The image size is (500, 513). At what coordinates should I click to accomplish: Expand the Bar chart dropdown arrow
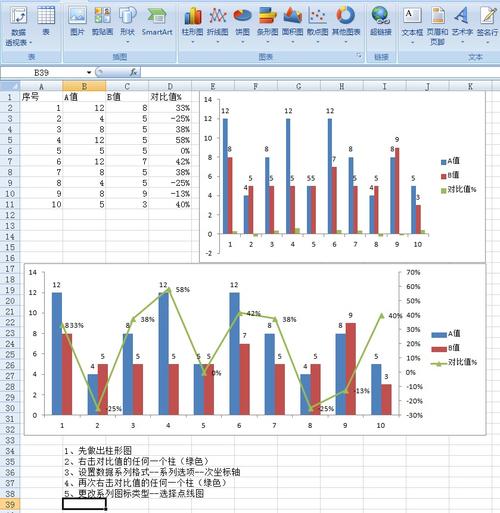[267, 42]
